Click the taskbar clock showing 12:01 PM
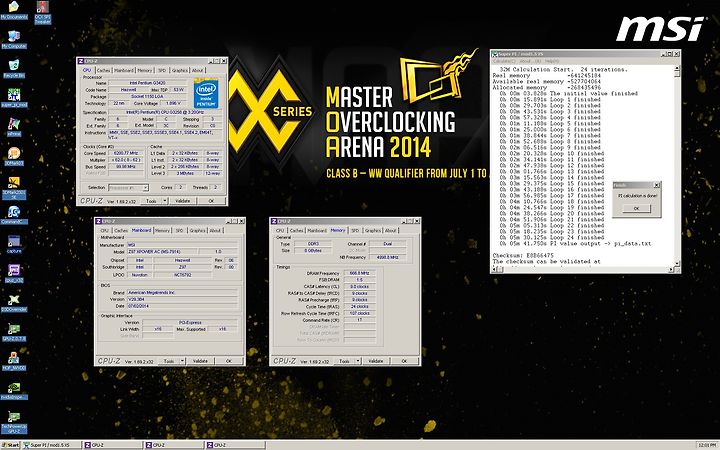720x450 pixels. (x=707, y=445)
